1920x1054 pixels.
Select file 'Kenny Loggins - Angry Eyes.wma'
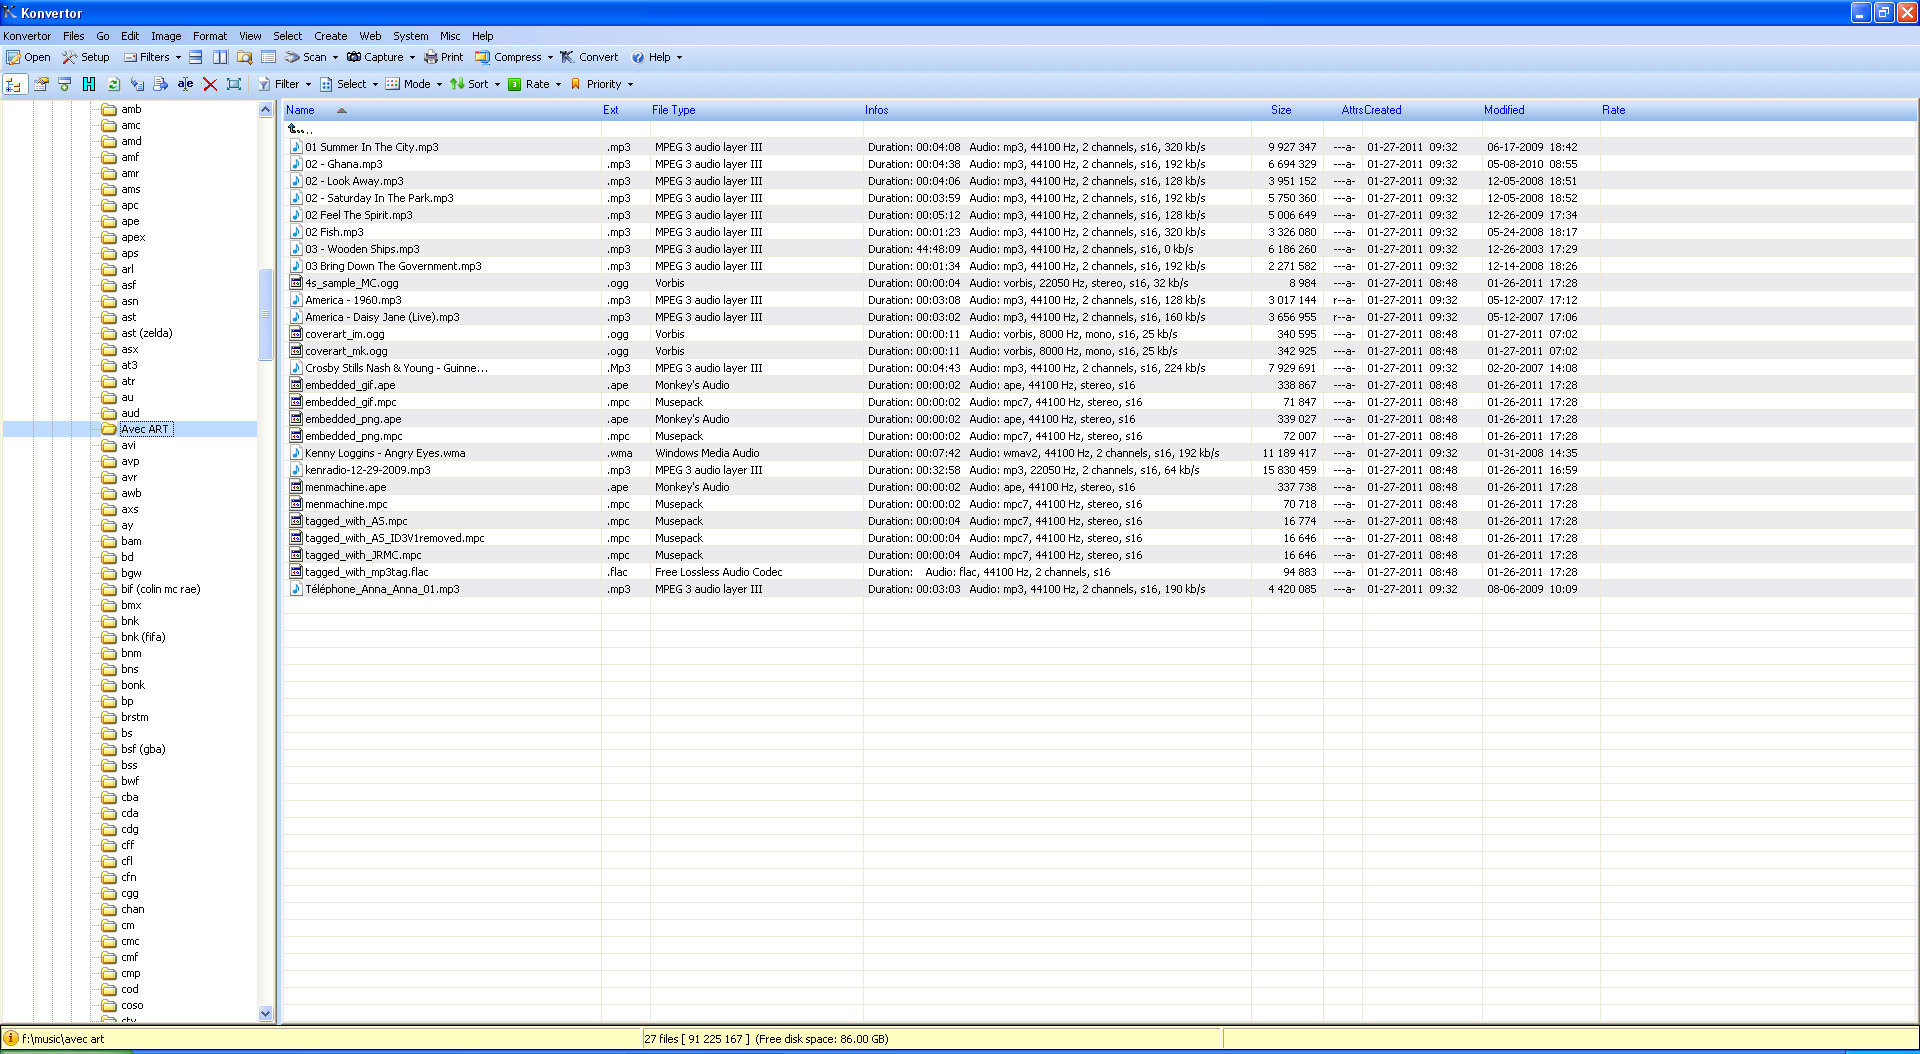pos(385,453)
